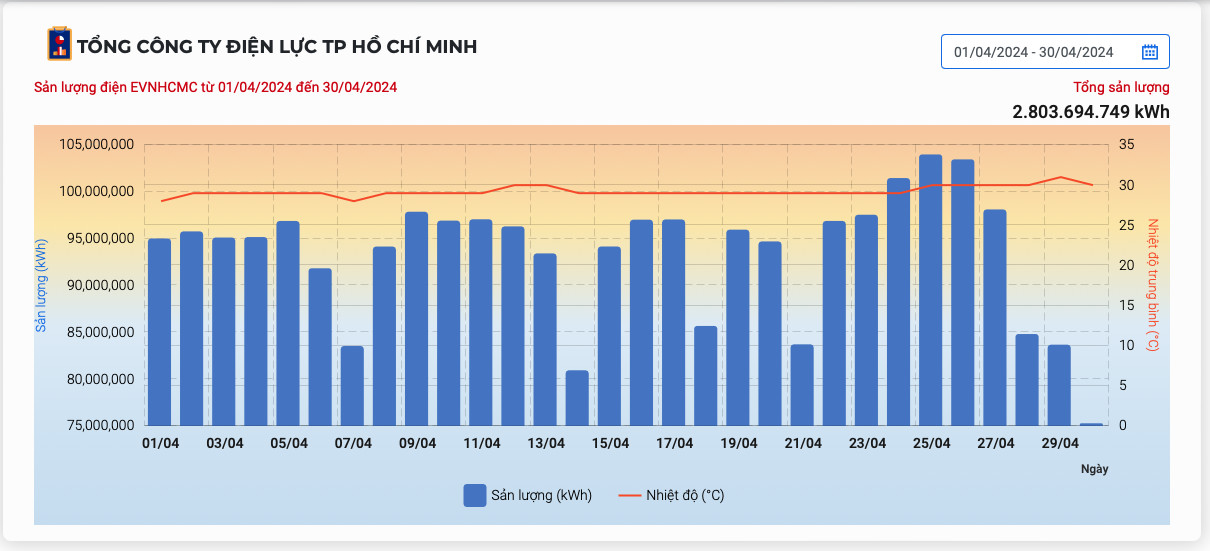The height and width of the screenshot is (551, 1210).
Task: Click the 21/04 production bar
Action: point(802,385)
